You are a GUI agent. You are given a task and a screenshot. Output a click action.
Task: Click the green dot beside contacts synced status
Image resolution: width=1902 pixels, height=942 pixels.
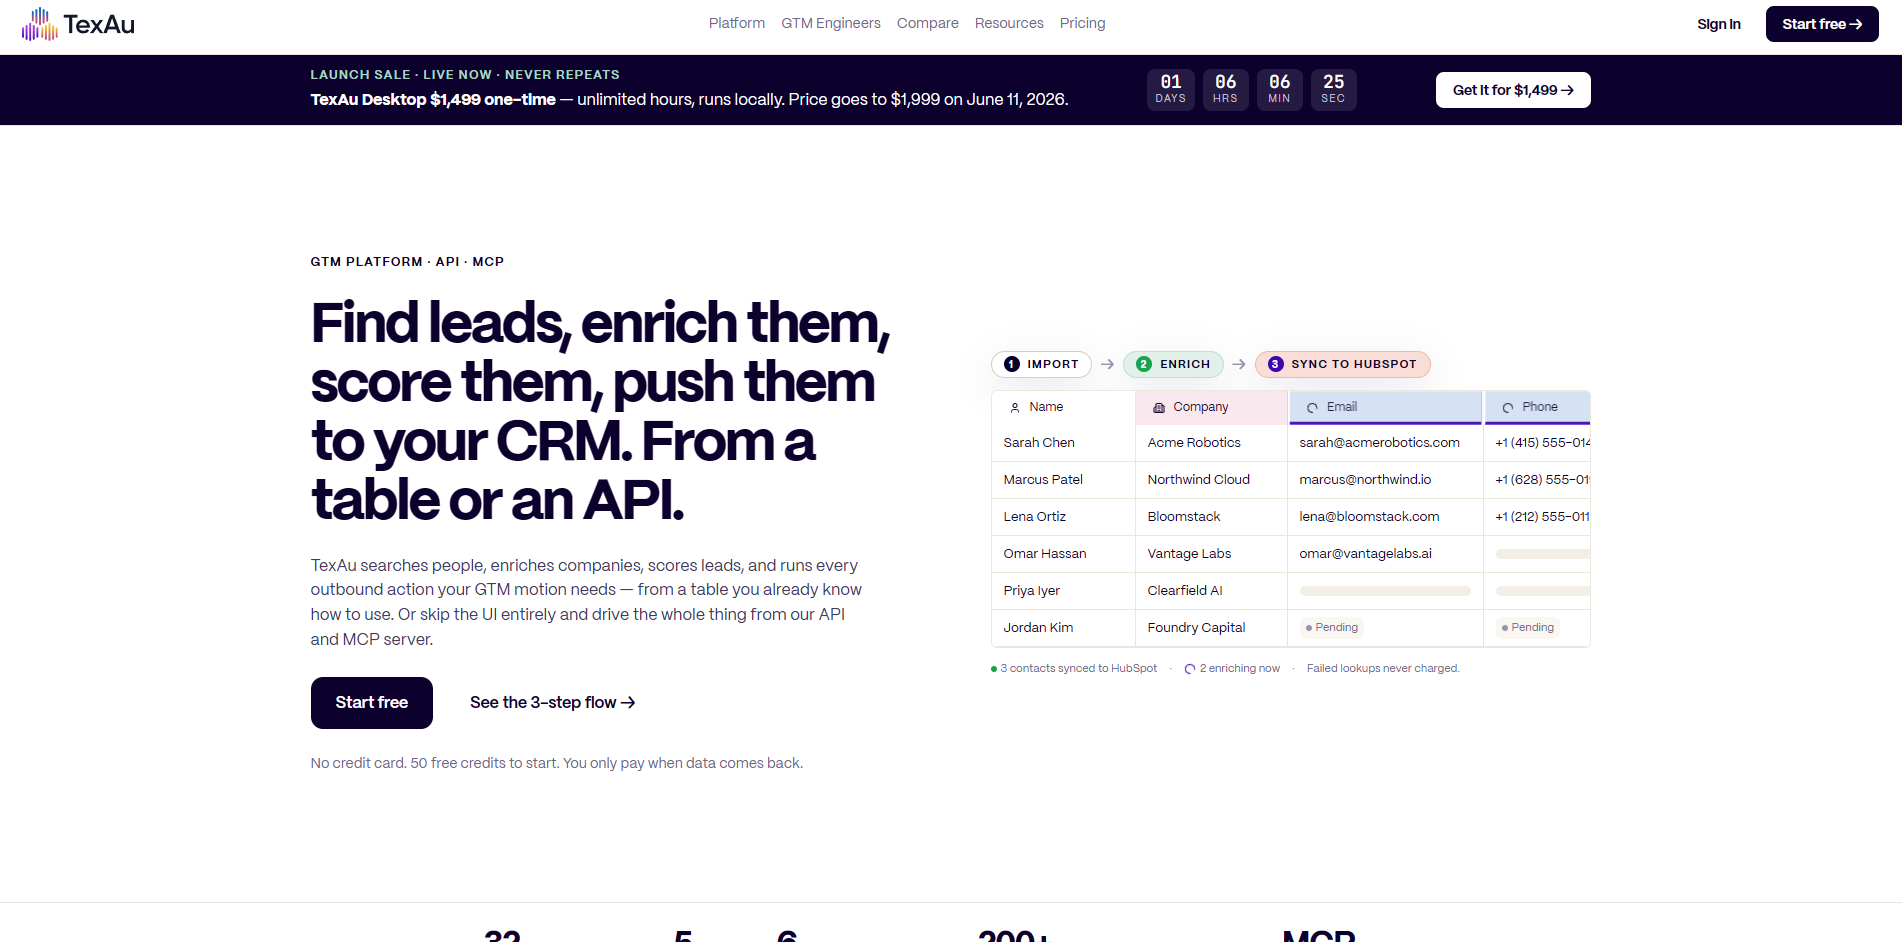point(994,669)
